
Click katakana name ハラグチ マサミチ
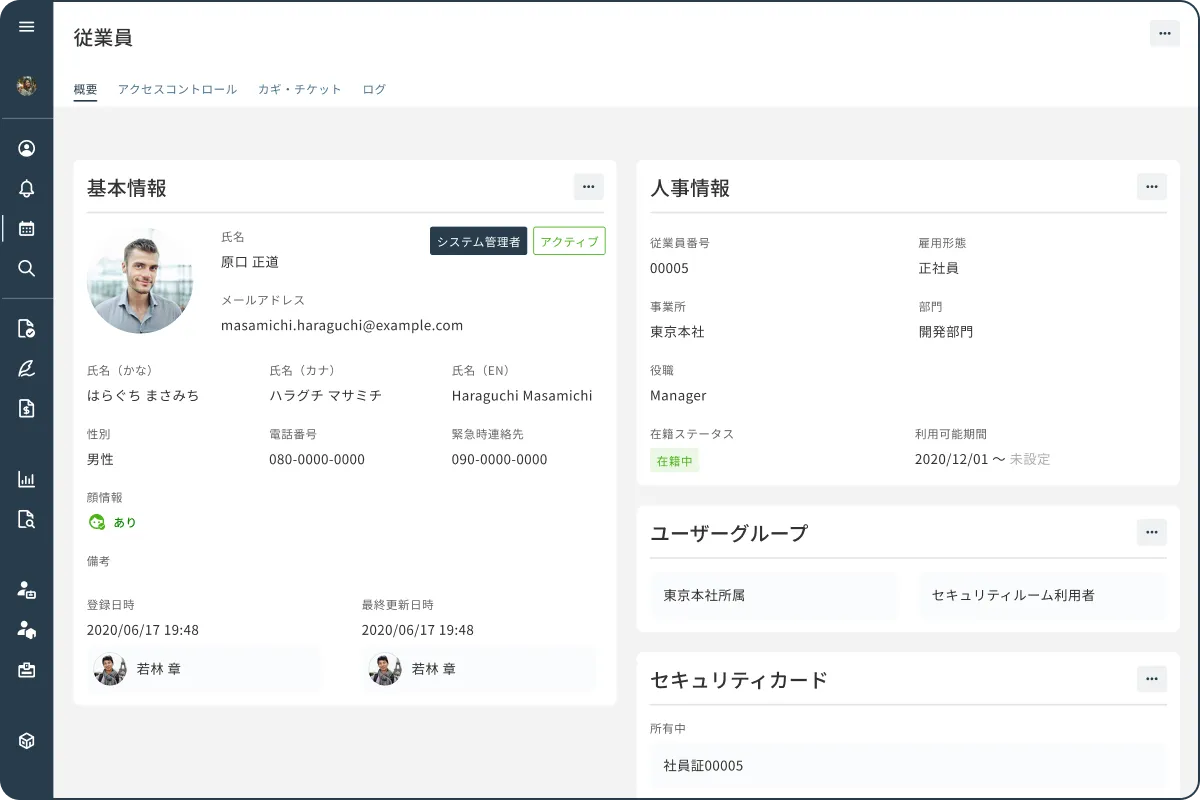pyautogui.click(x=325, y=395)
